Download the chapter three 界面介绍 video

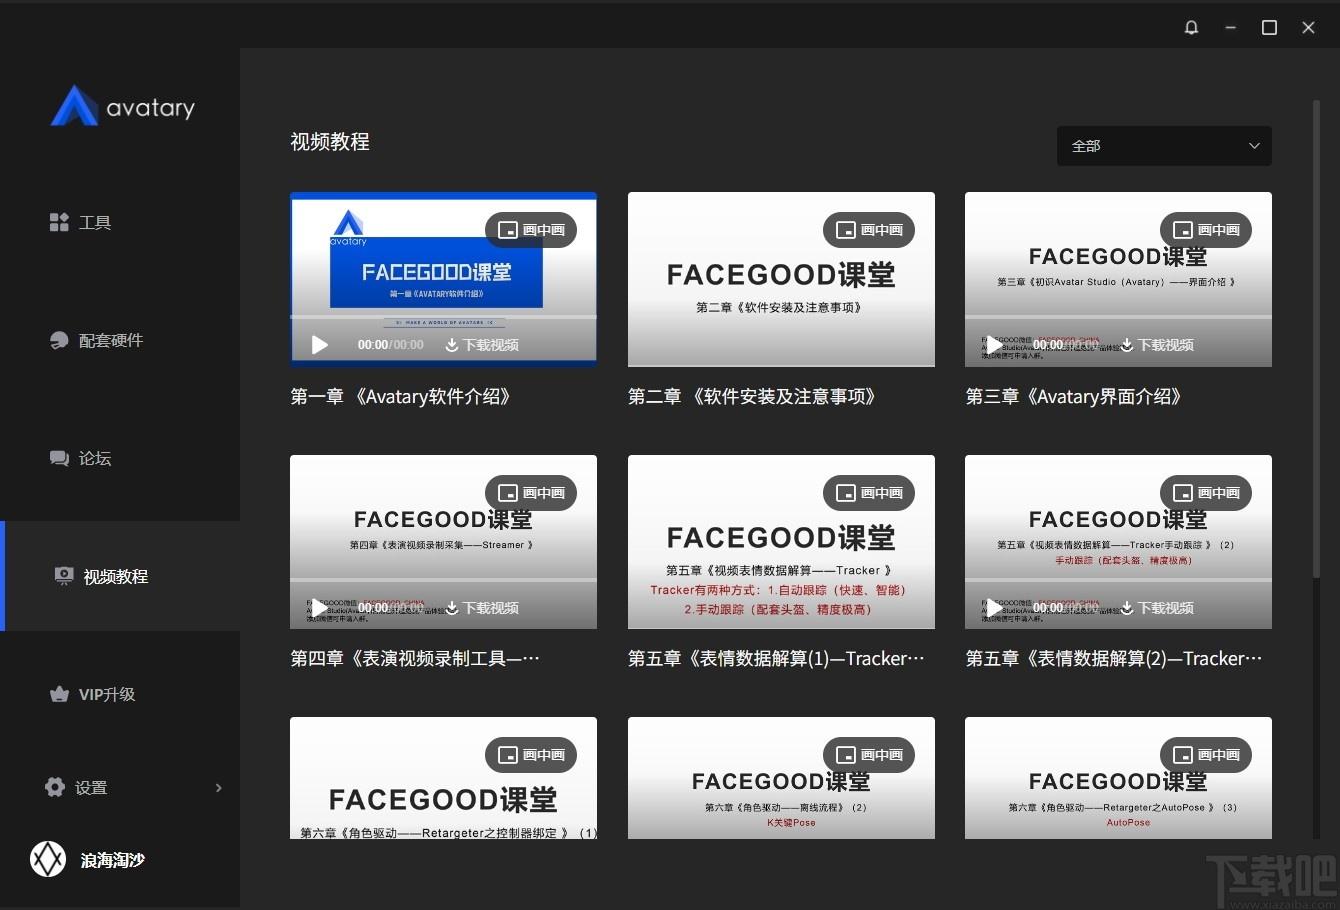(x=1157, y=345)
